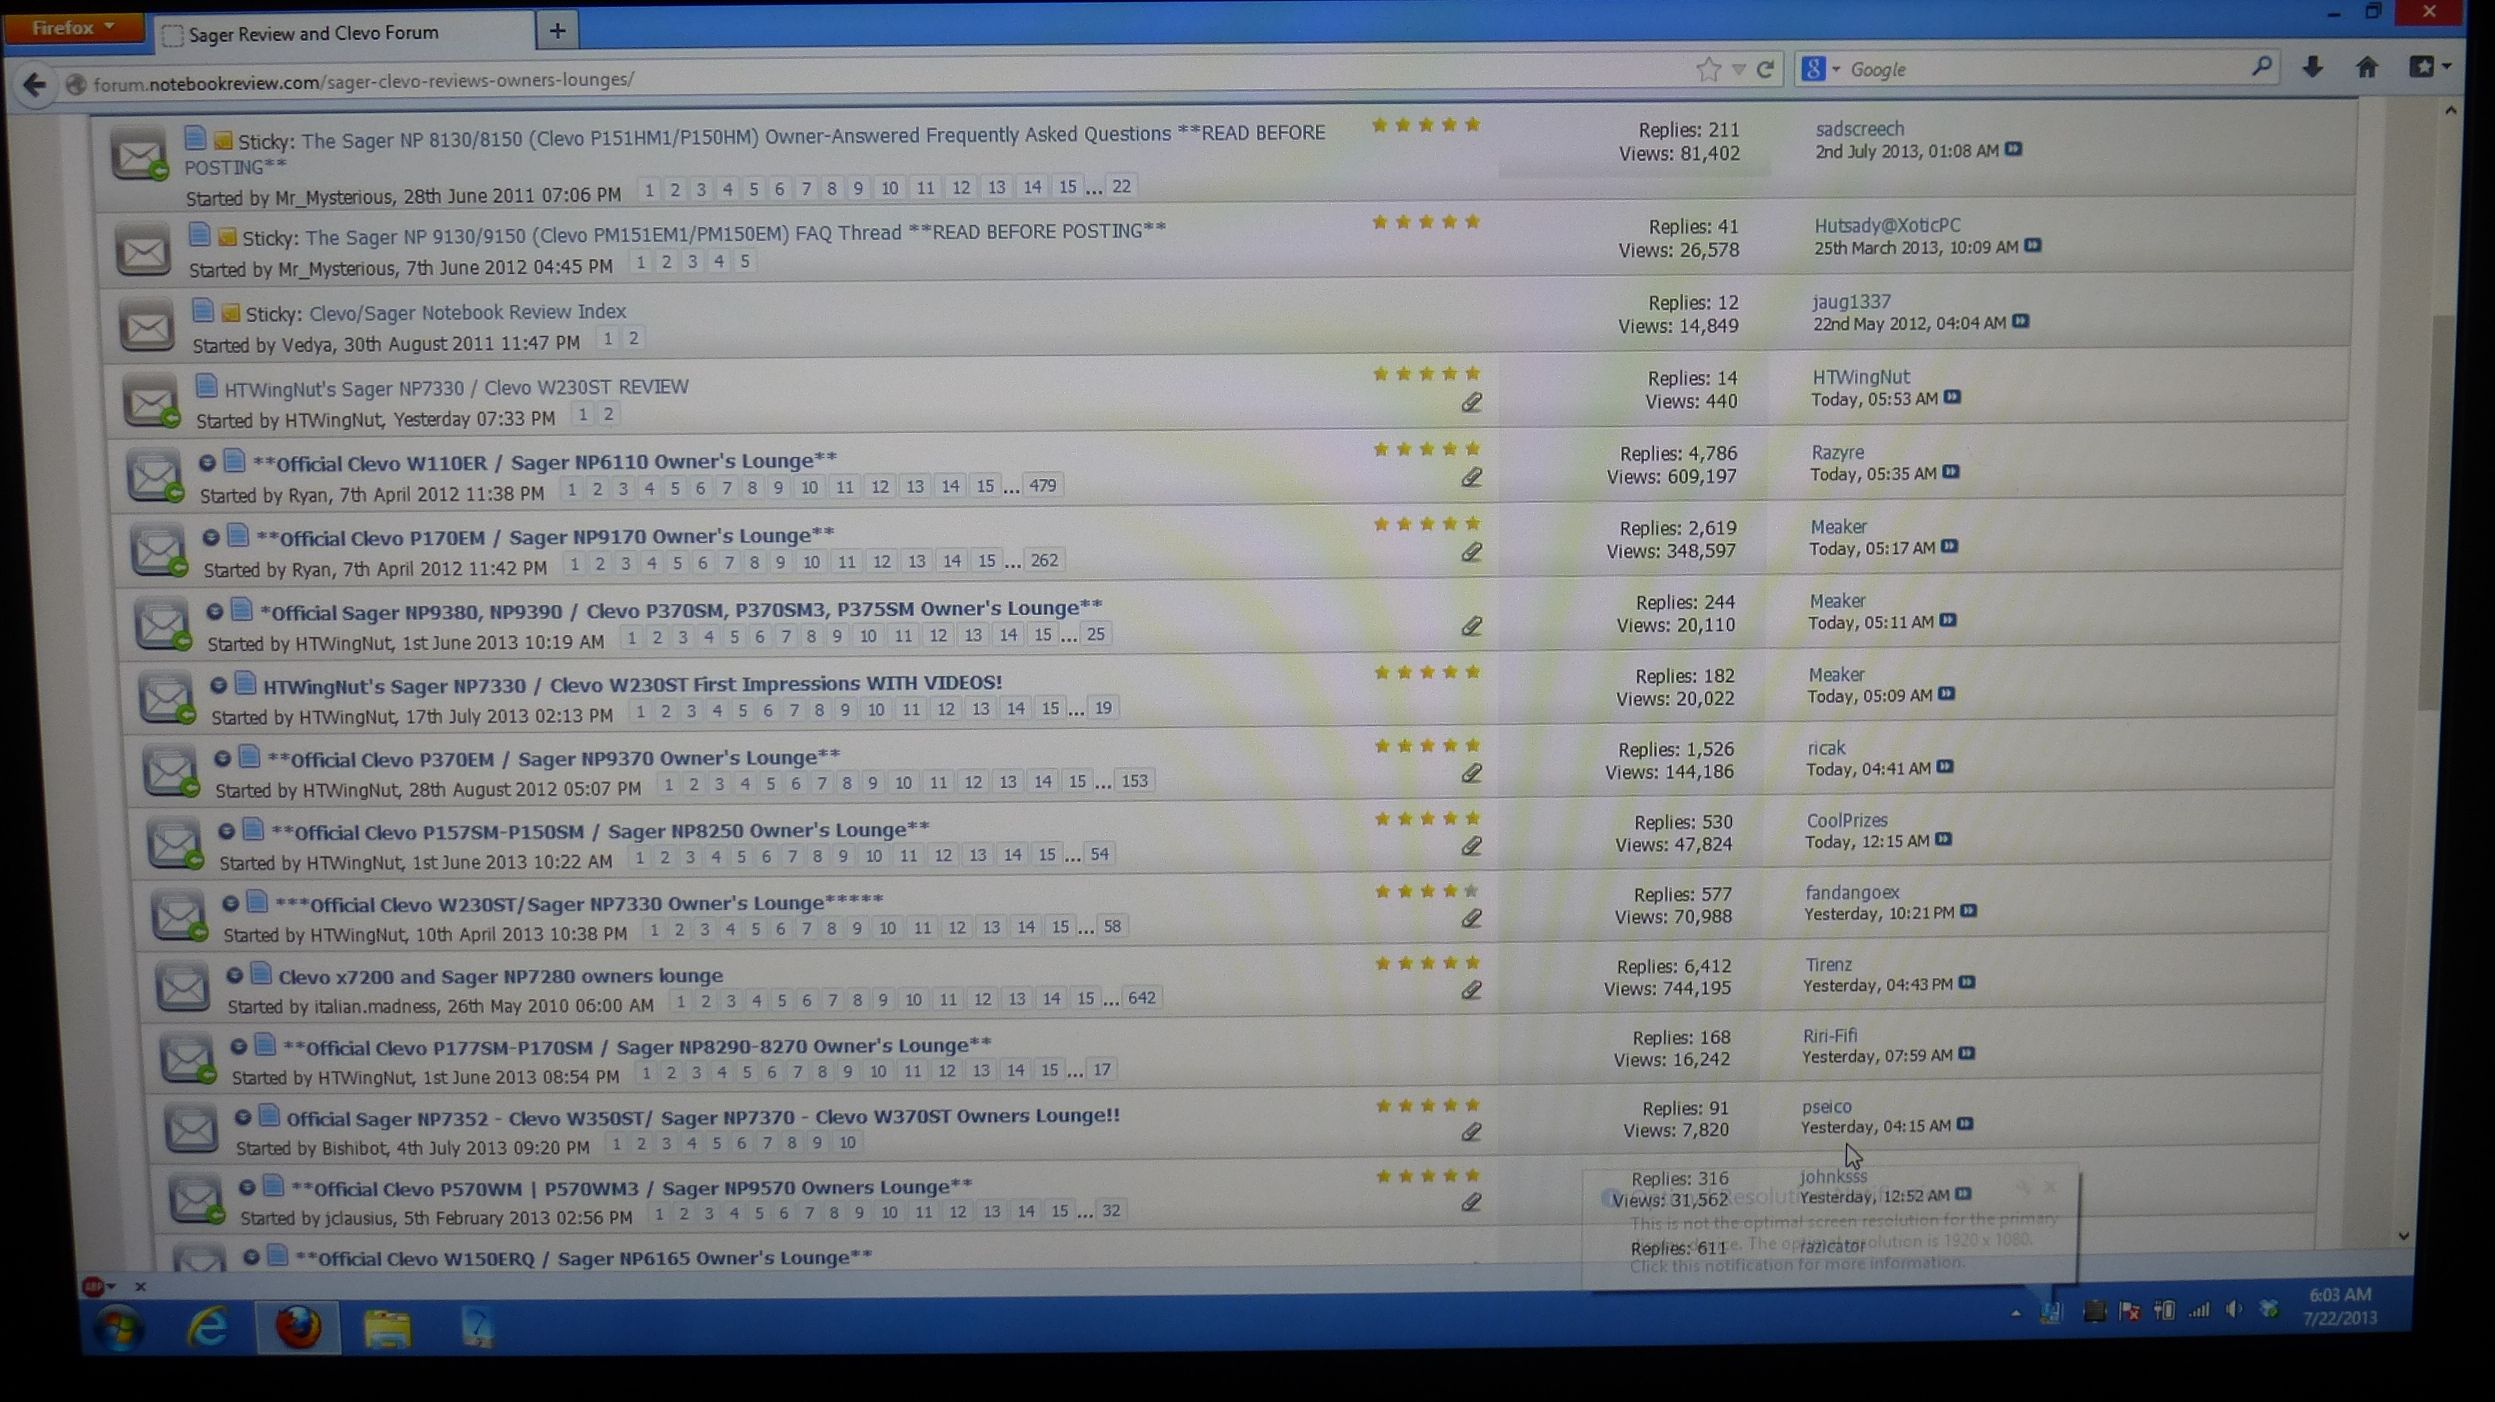Select the Sager Review and Clevo Forum tab
The height and width of the screenshot is (1402, 2495).
pyautogui.click(x=346, y=33)
